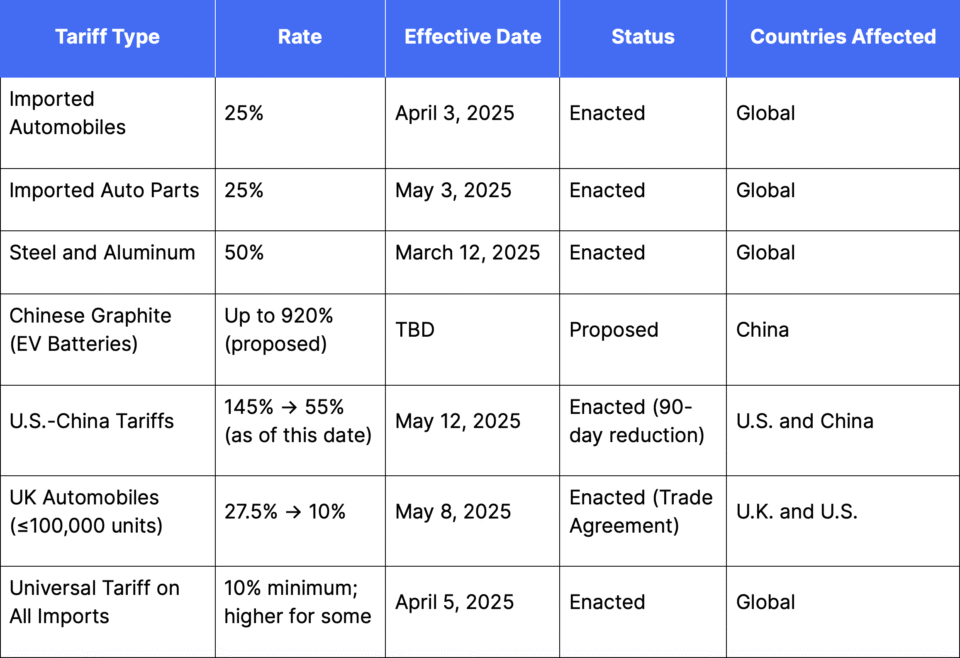Select the 145% → 55% rate cell
960x658 pixels.
[x=300, y=430]
